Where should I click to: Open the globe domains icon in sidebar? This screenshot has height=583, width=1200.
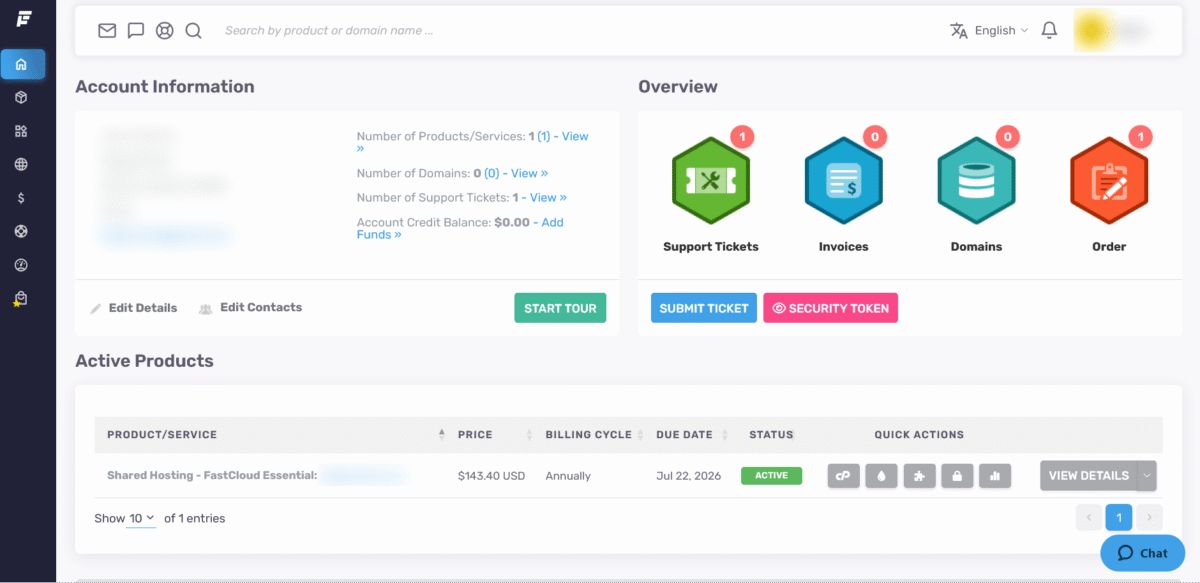coord(21,165)
